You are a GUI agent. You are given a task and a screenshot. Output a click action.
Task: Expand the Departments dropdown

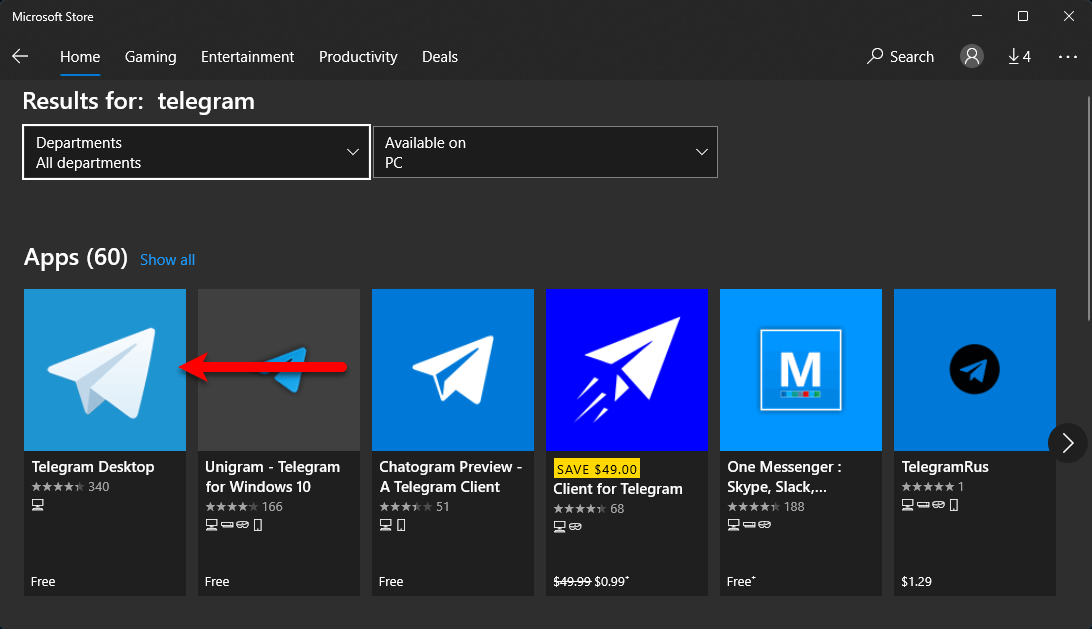196,152
